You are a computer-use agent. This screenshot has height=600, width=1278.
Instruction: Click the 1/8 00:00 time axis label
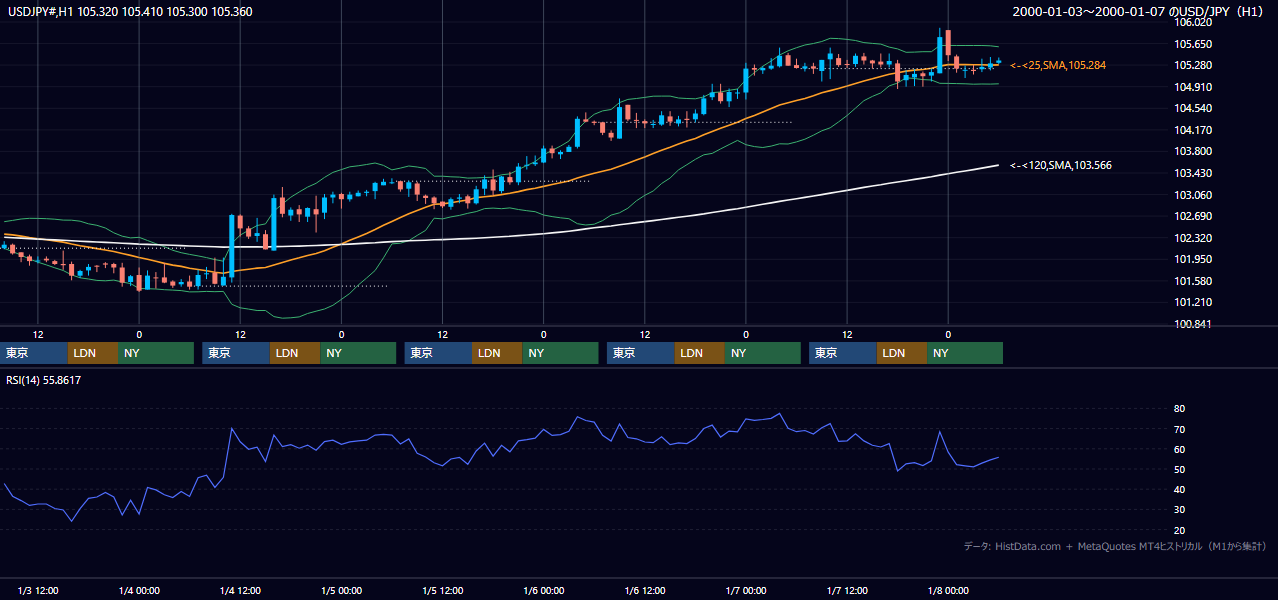click(x=948, y=591)
